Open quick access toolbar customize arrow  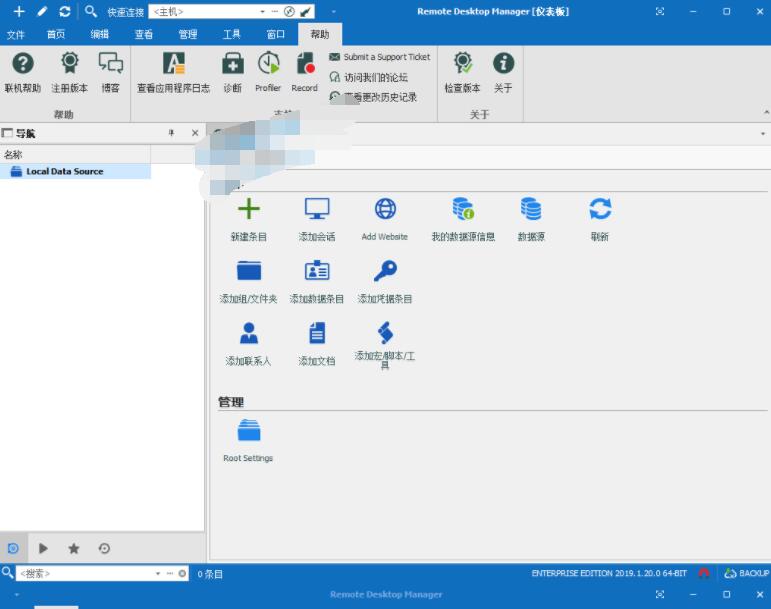[x=334, y=11]
